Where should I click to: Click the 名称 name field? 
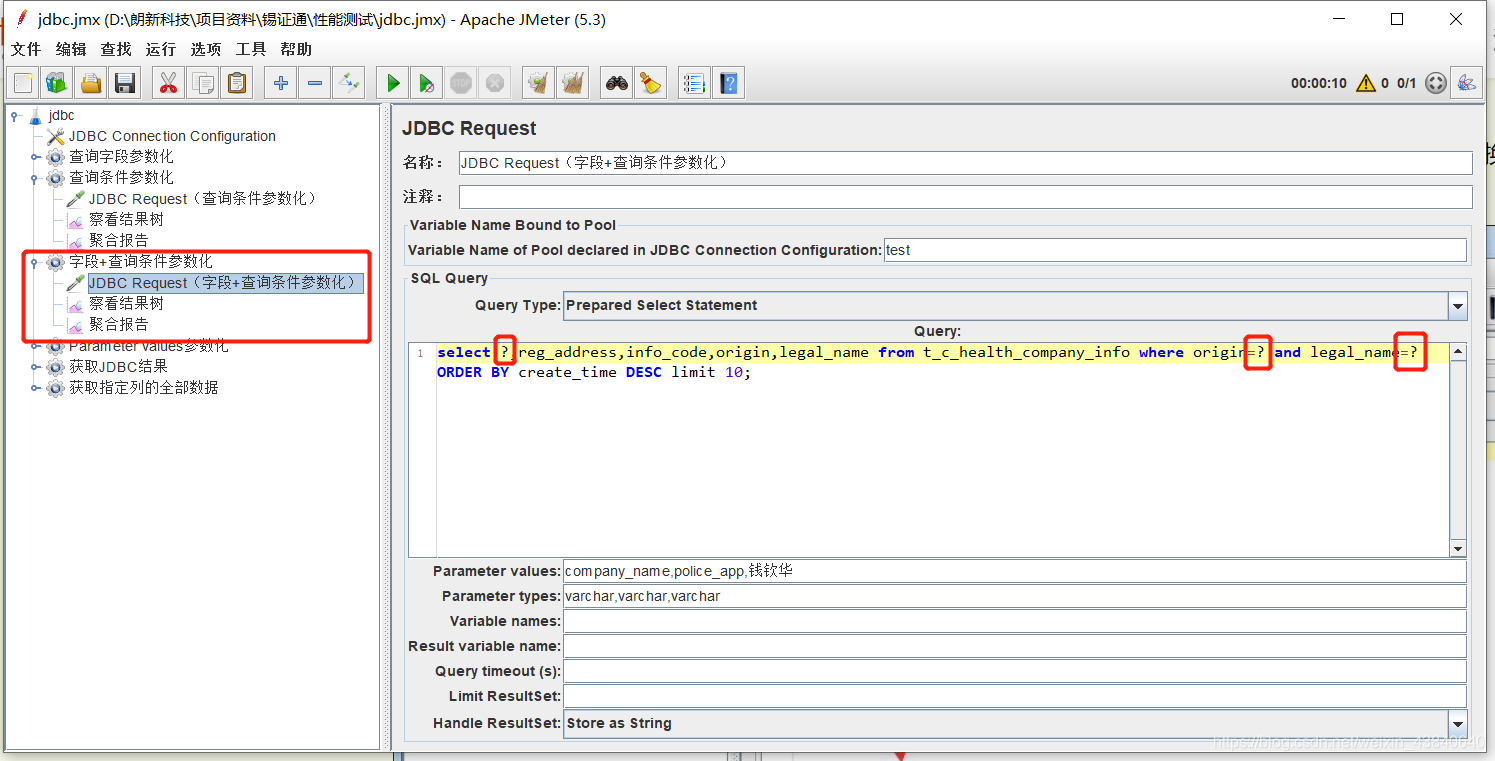965,163
